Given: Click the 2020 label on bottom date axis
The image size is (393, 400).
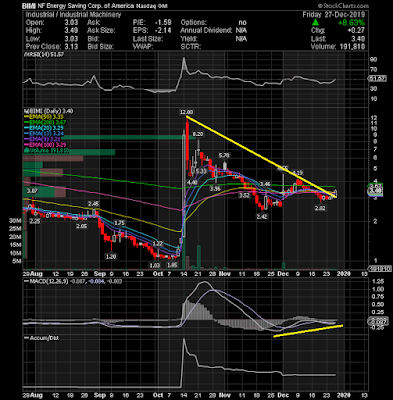Looking at the screenshot, I should [344, 396].
